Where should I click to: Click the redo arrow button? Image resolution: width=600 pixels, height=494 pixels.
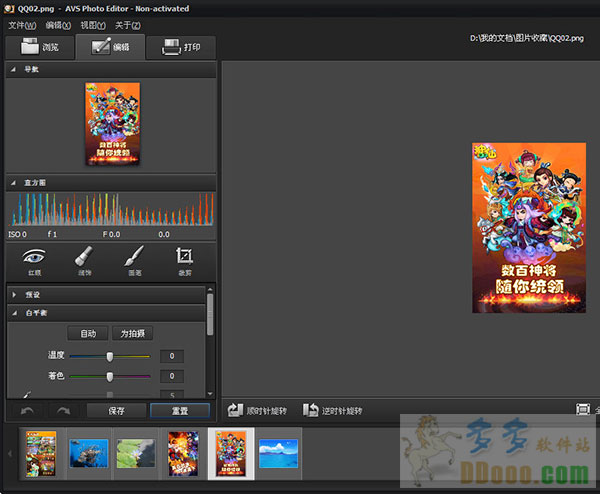[x=63, y=411]
